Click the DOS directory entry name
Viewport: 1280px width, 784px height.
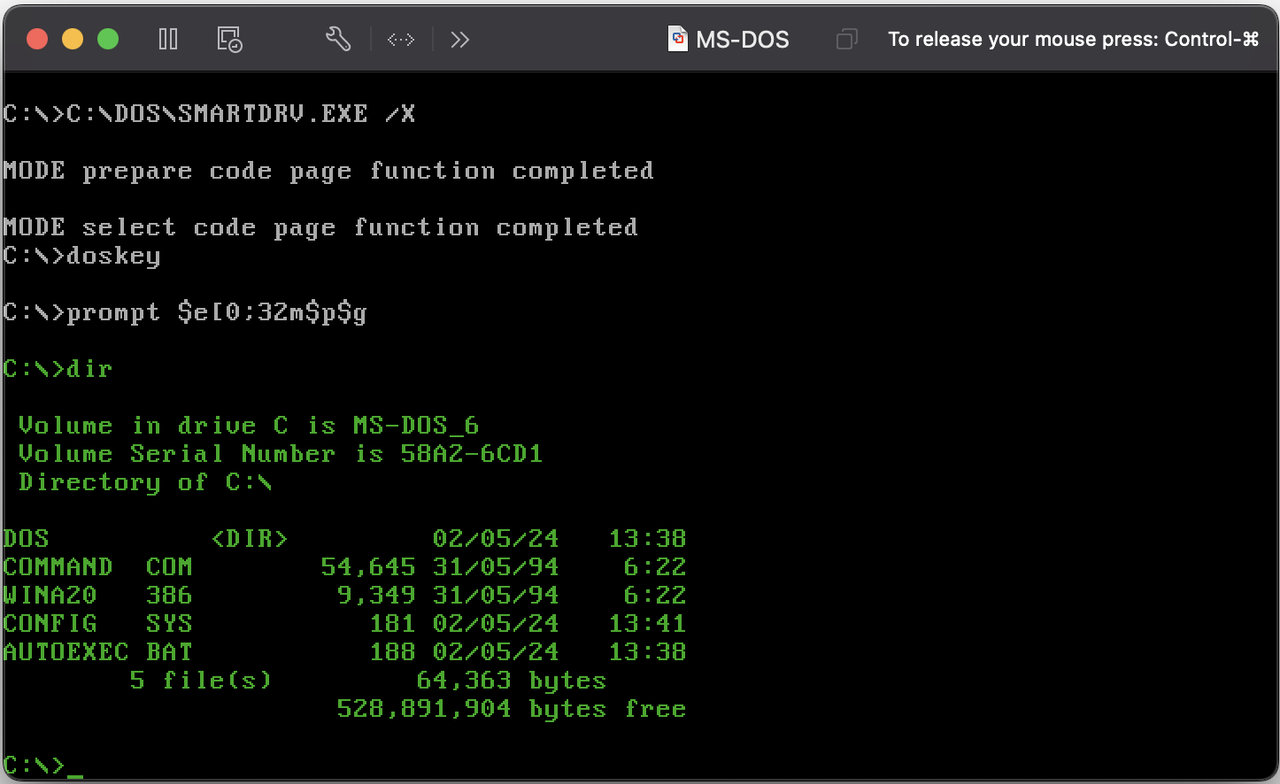point(26,539)
